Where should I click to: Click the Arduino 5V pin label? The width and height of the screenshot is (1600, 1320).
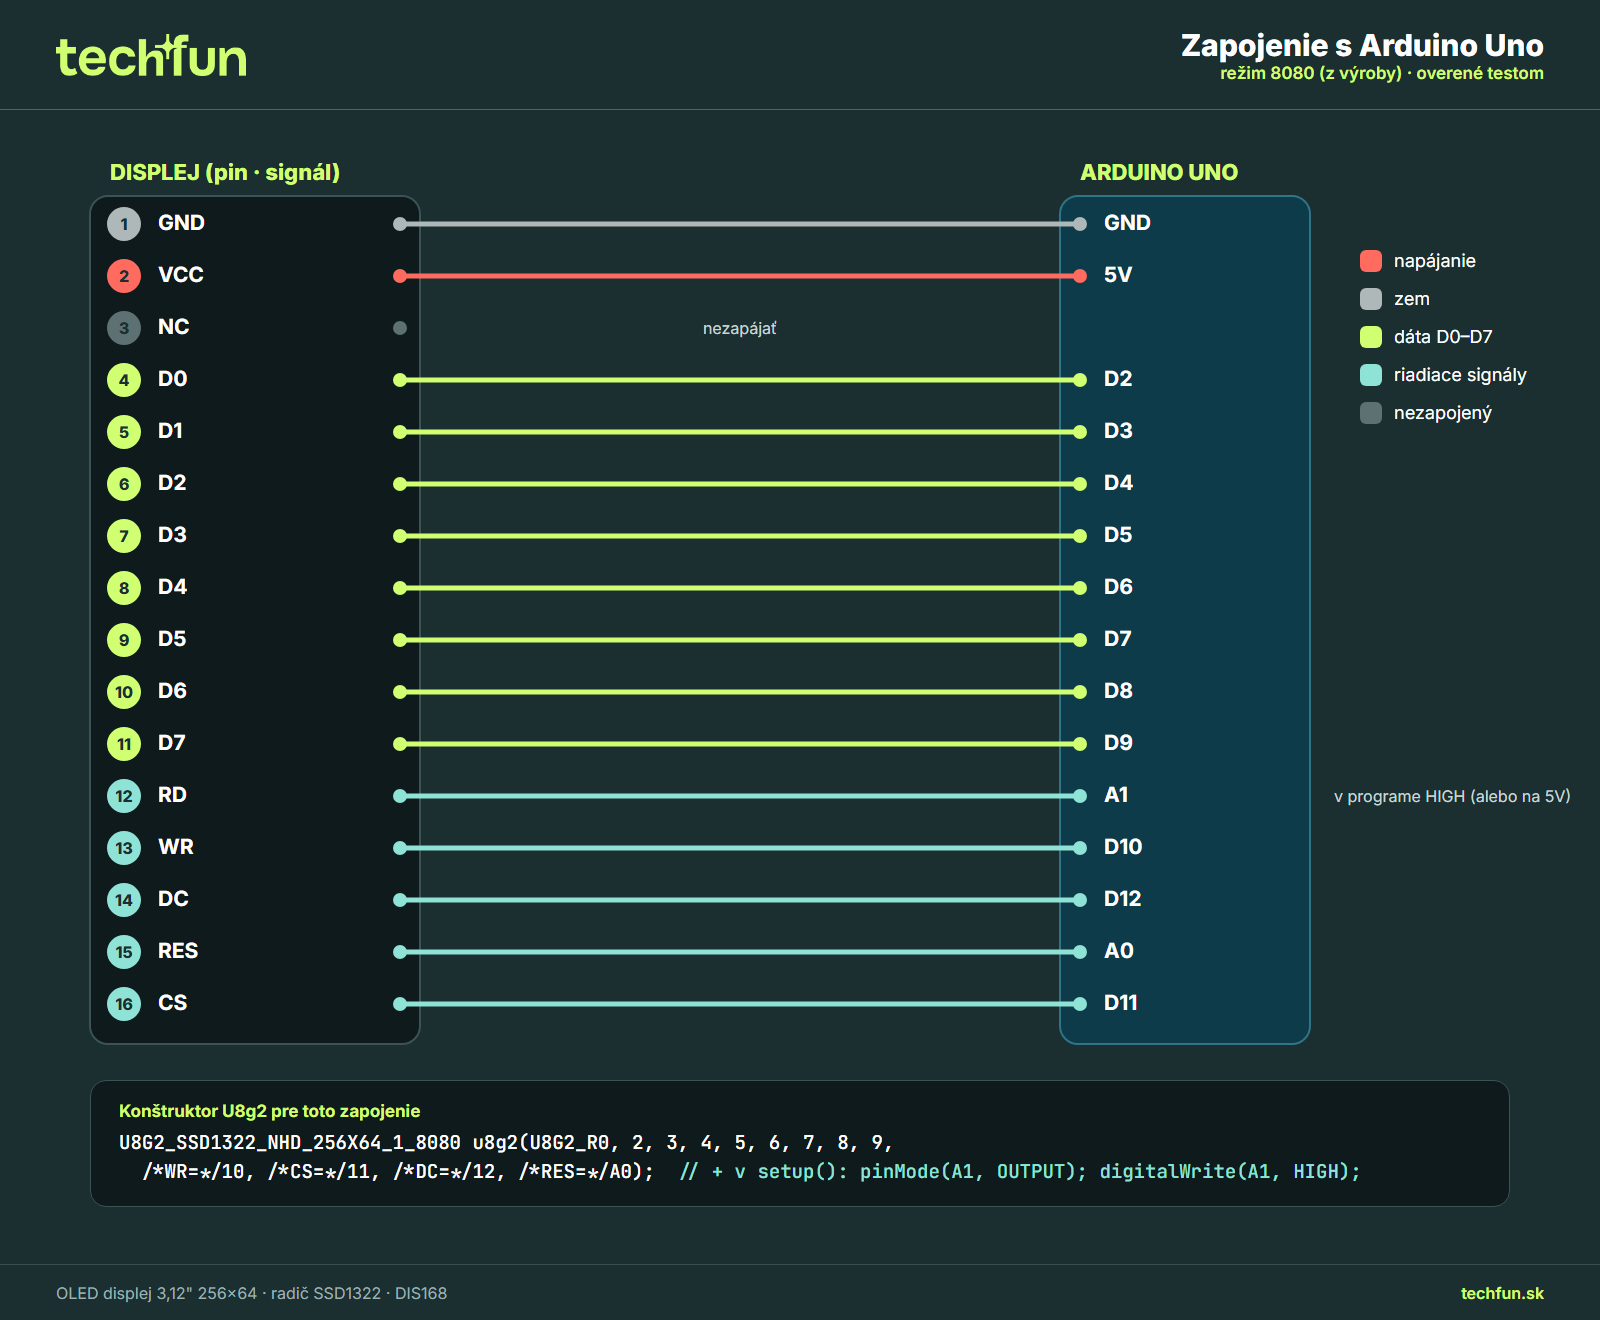(x=1118, y=275)
